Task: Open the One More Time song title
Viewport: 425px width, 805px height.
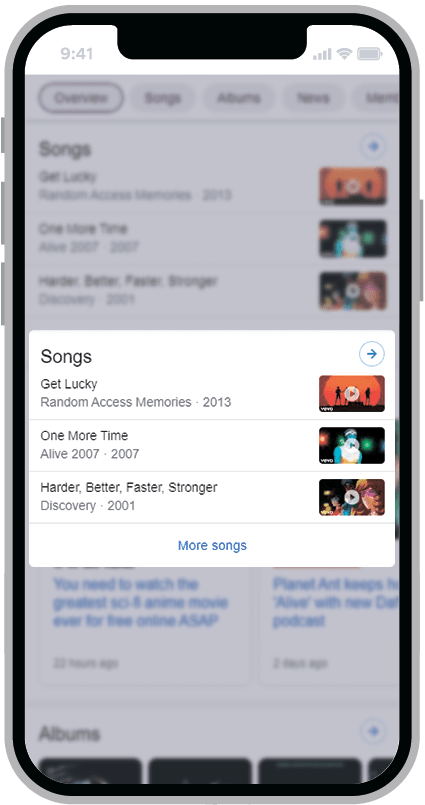Action: (84, 436)
